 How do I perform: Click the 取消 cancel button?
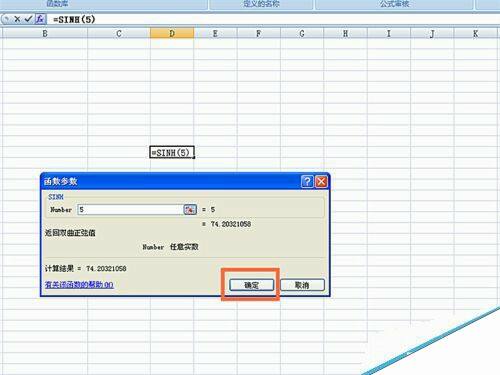pos(302,285)
